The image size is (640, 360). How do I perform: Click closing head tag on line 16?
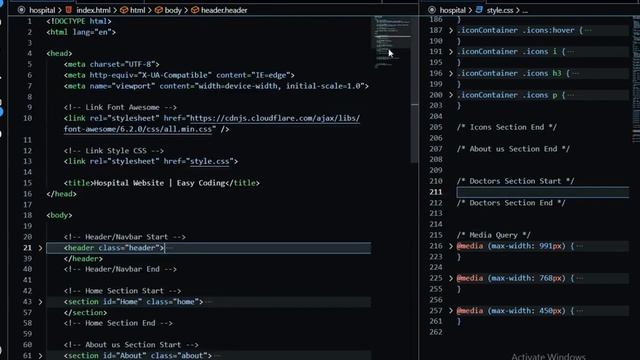[x=62, y=194]
